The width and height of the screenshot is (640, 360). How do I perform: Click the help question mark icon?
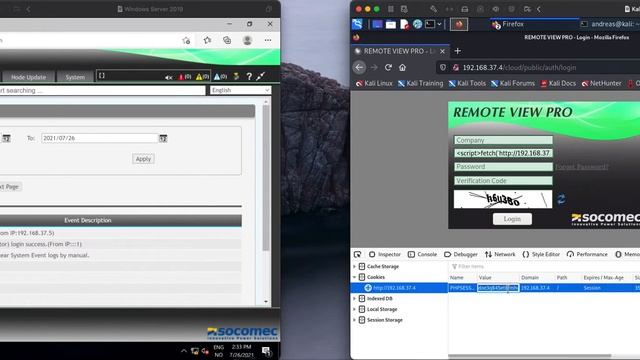click(x=249, y=76)
